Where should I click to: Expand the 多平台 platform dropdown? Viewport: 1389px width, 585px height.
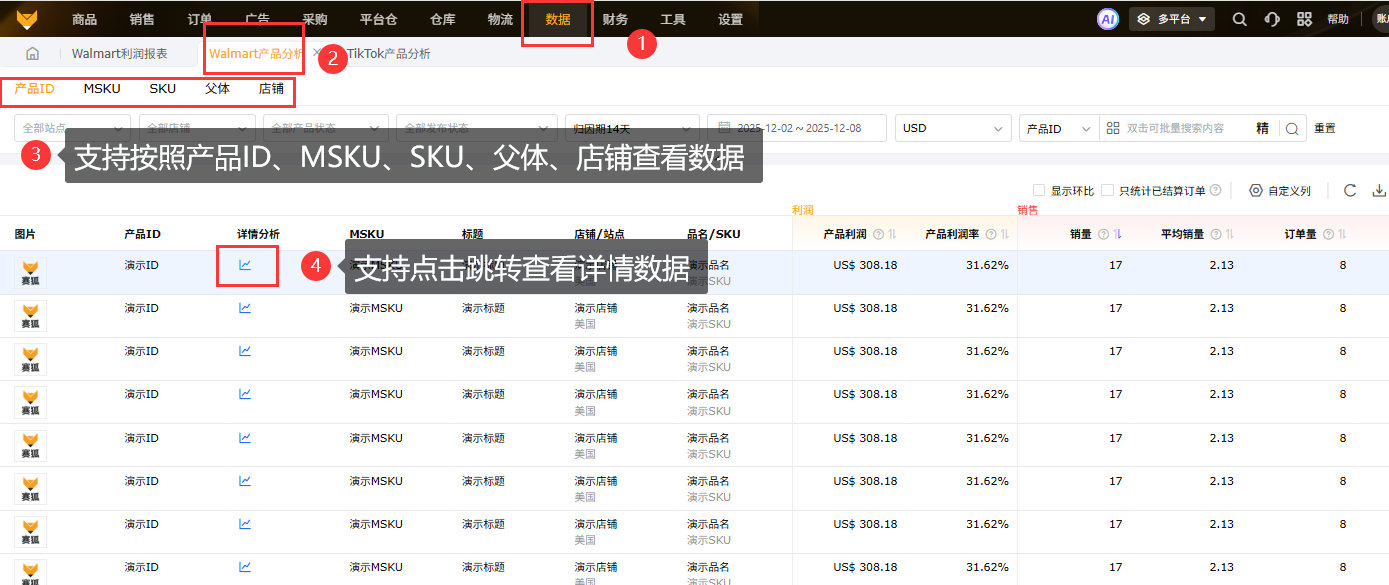pyautogui.click(x=1172, y=19)
